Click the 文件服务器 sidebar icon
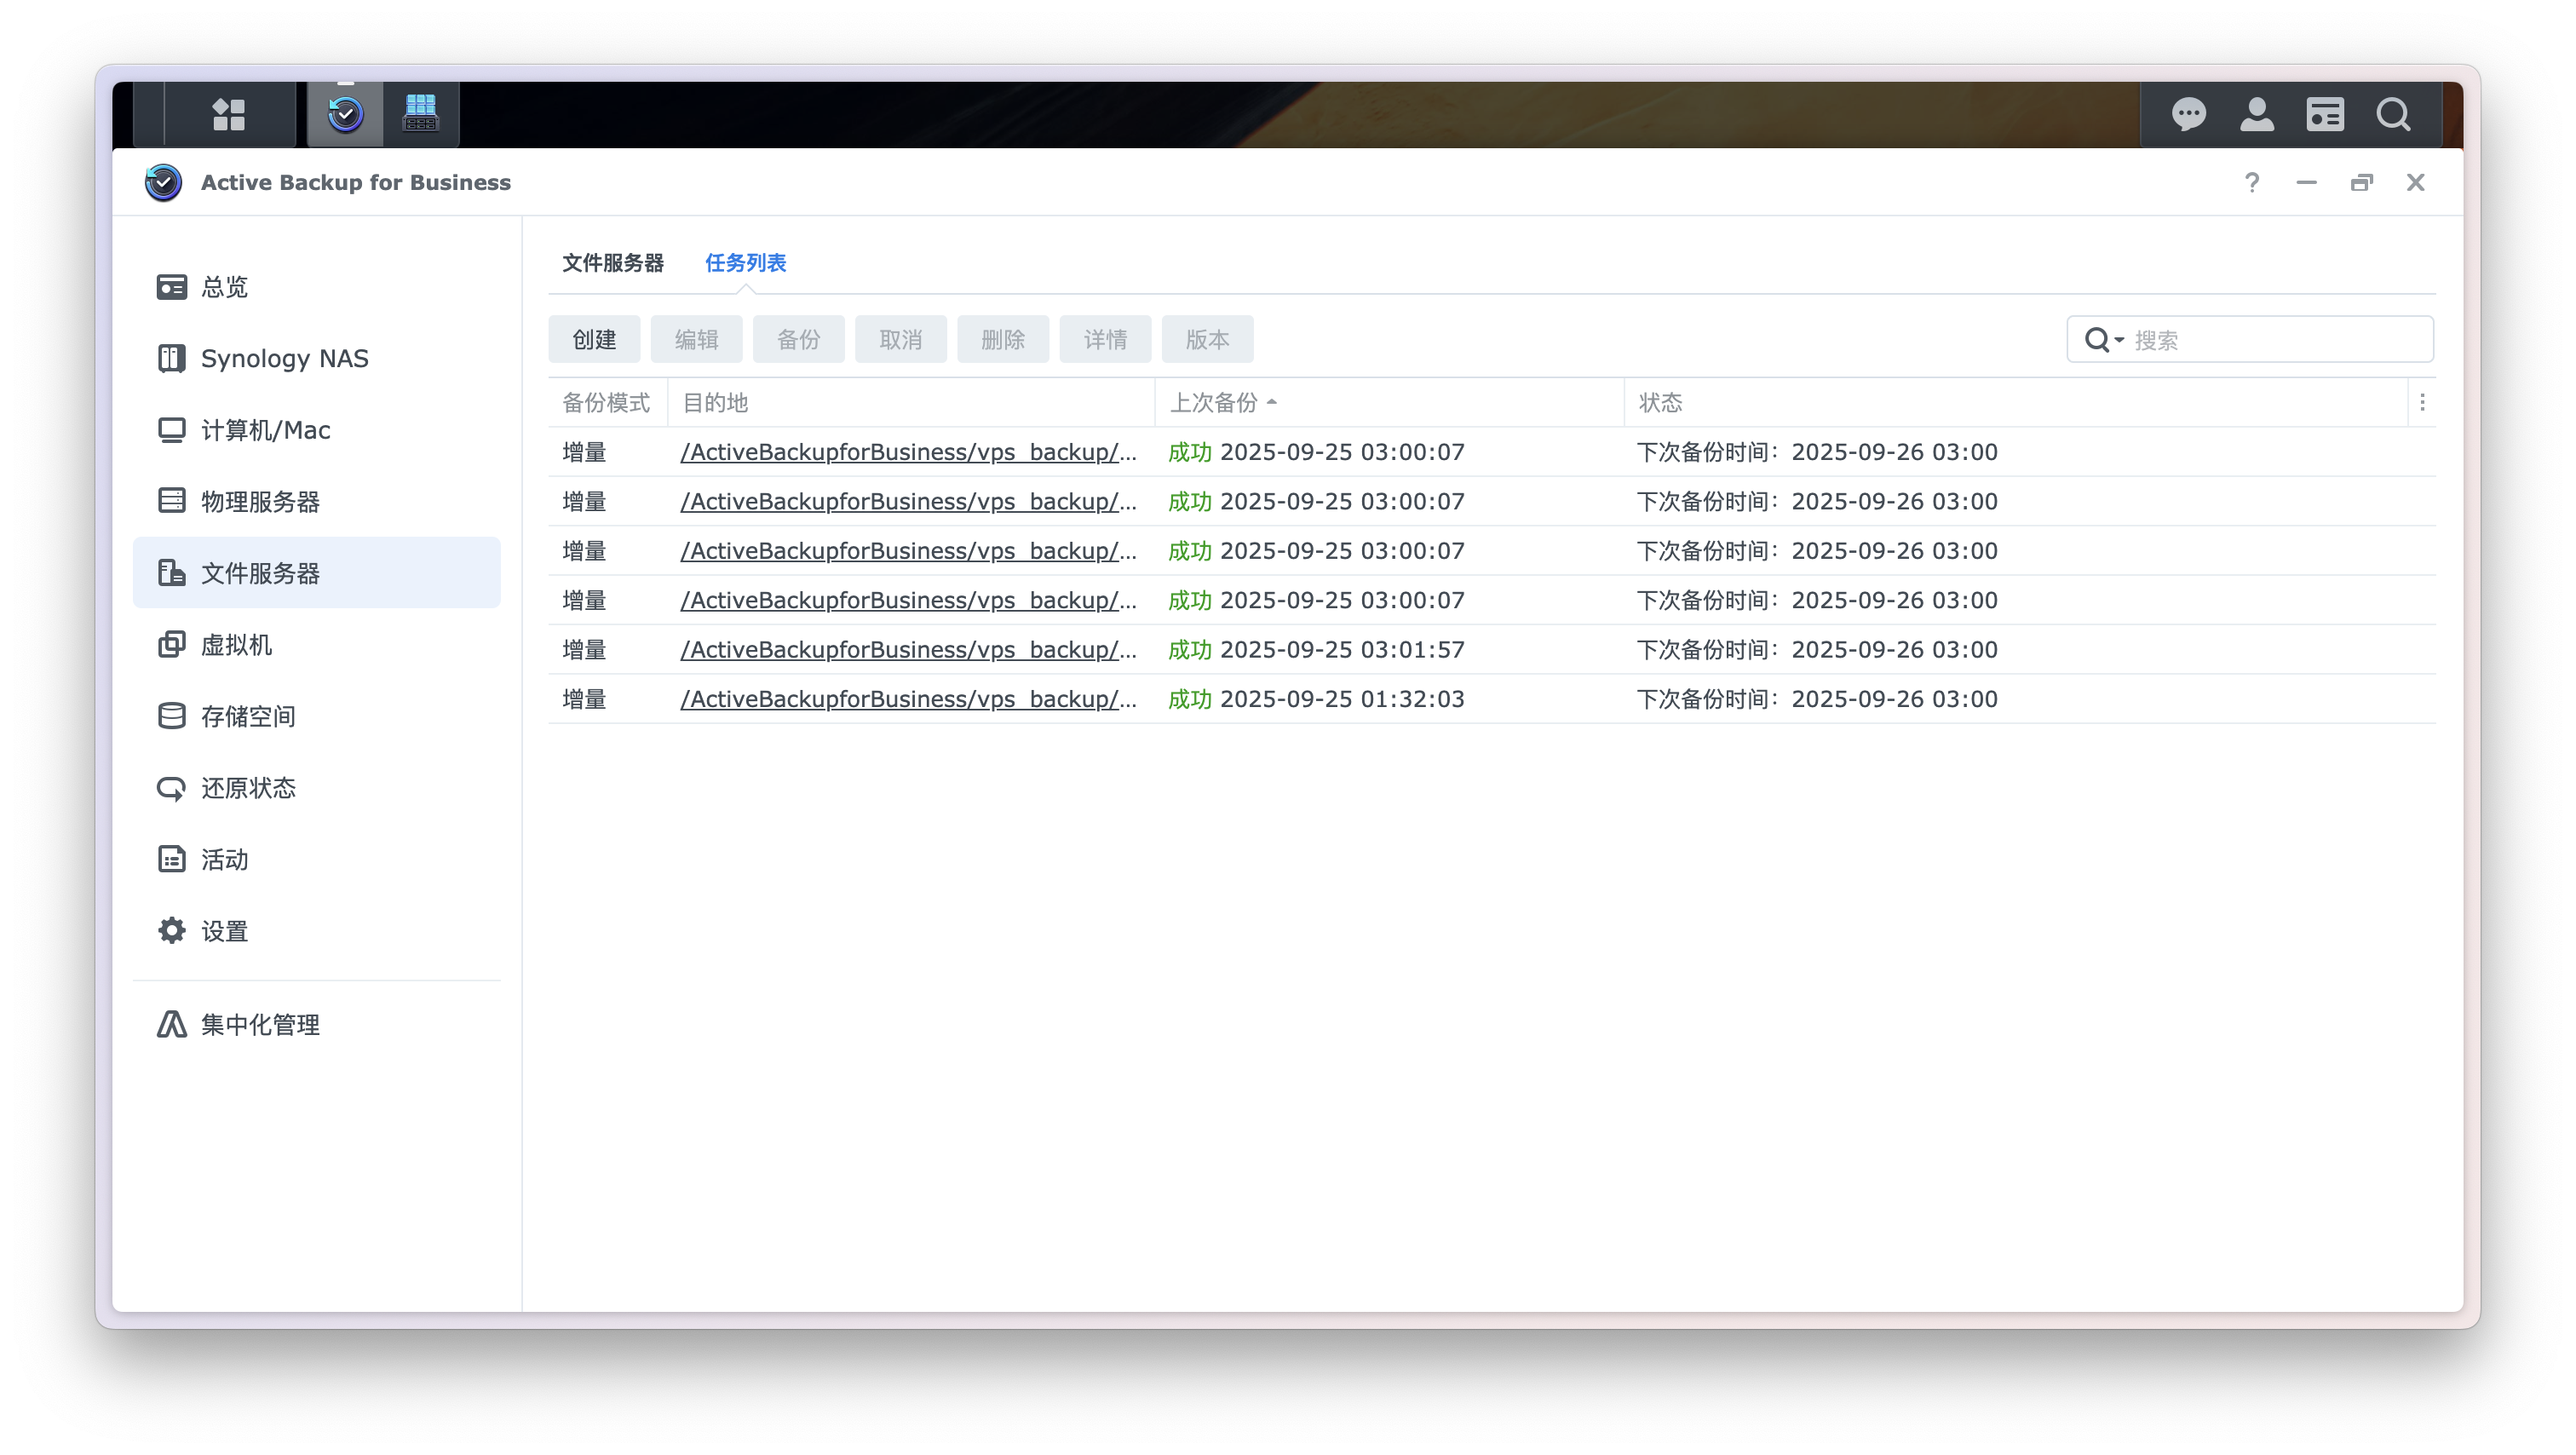The width and height of the screenshot is (2576, 1455). (171, 573)
